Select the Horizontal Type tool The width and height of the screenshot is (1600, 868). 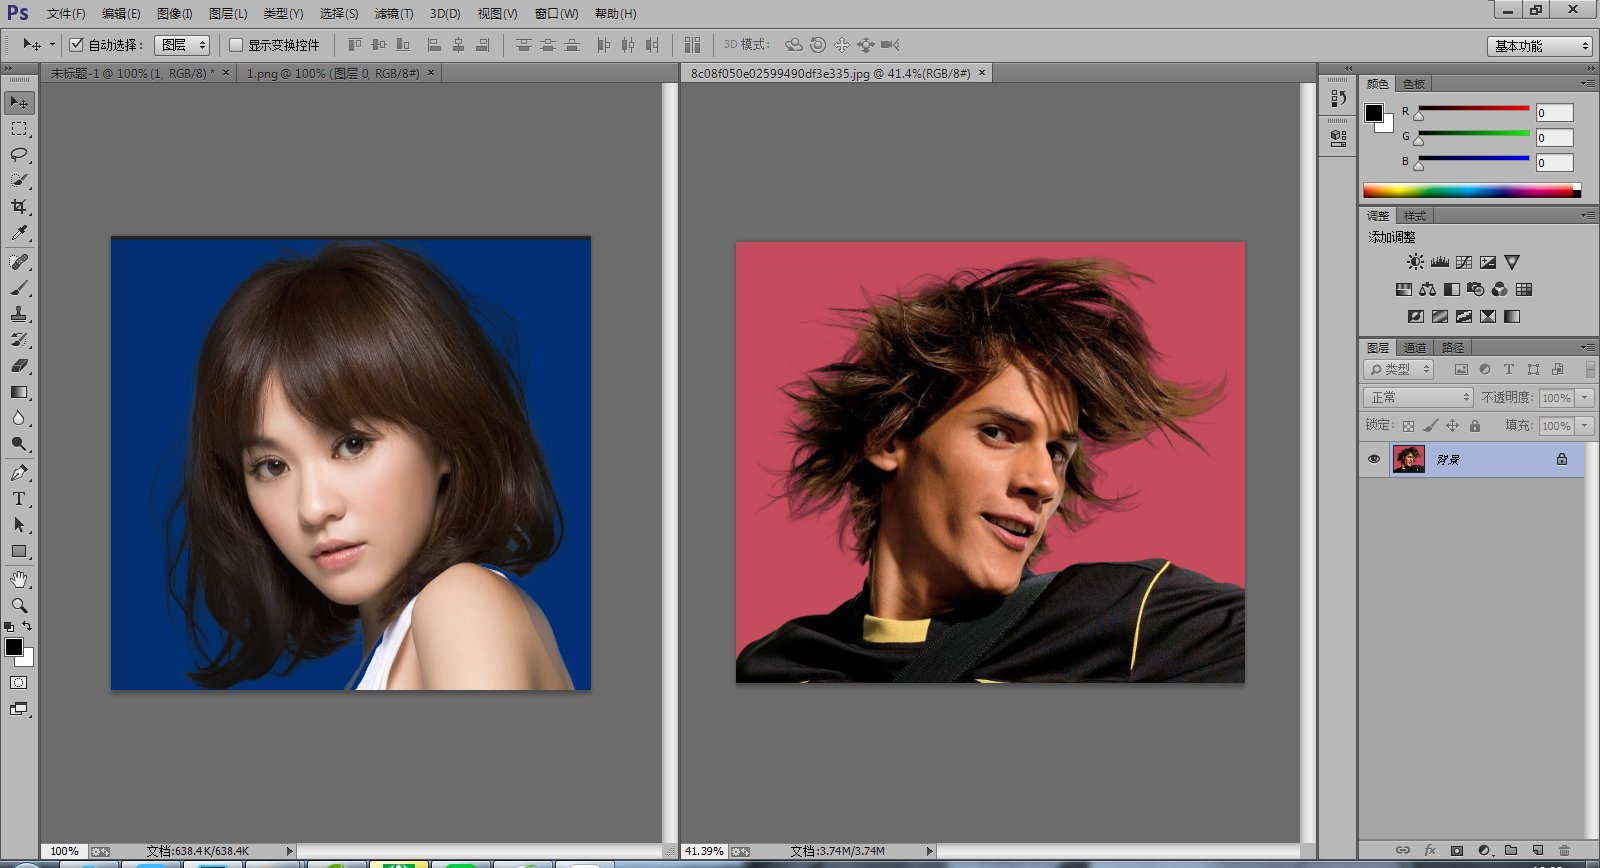[19, 499]
